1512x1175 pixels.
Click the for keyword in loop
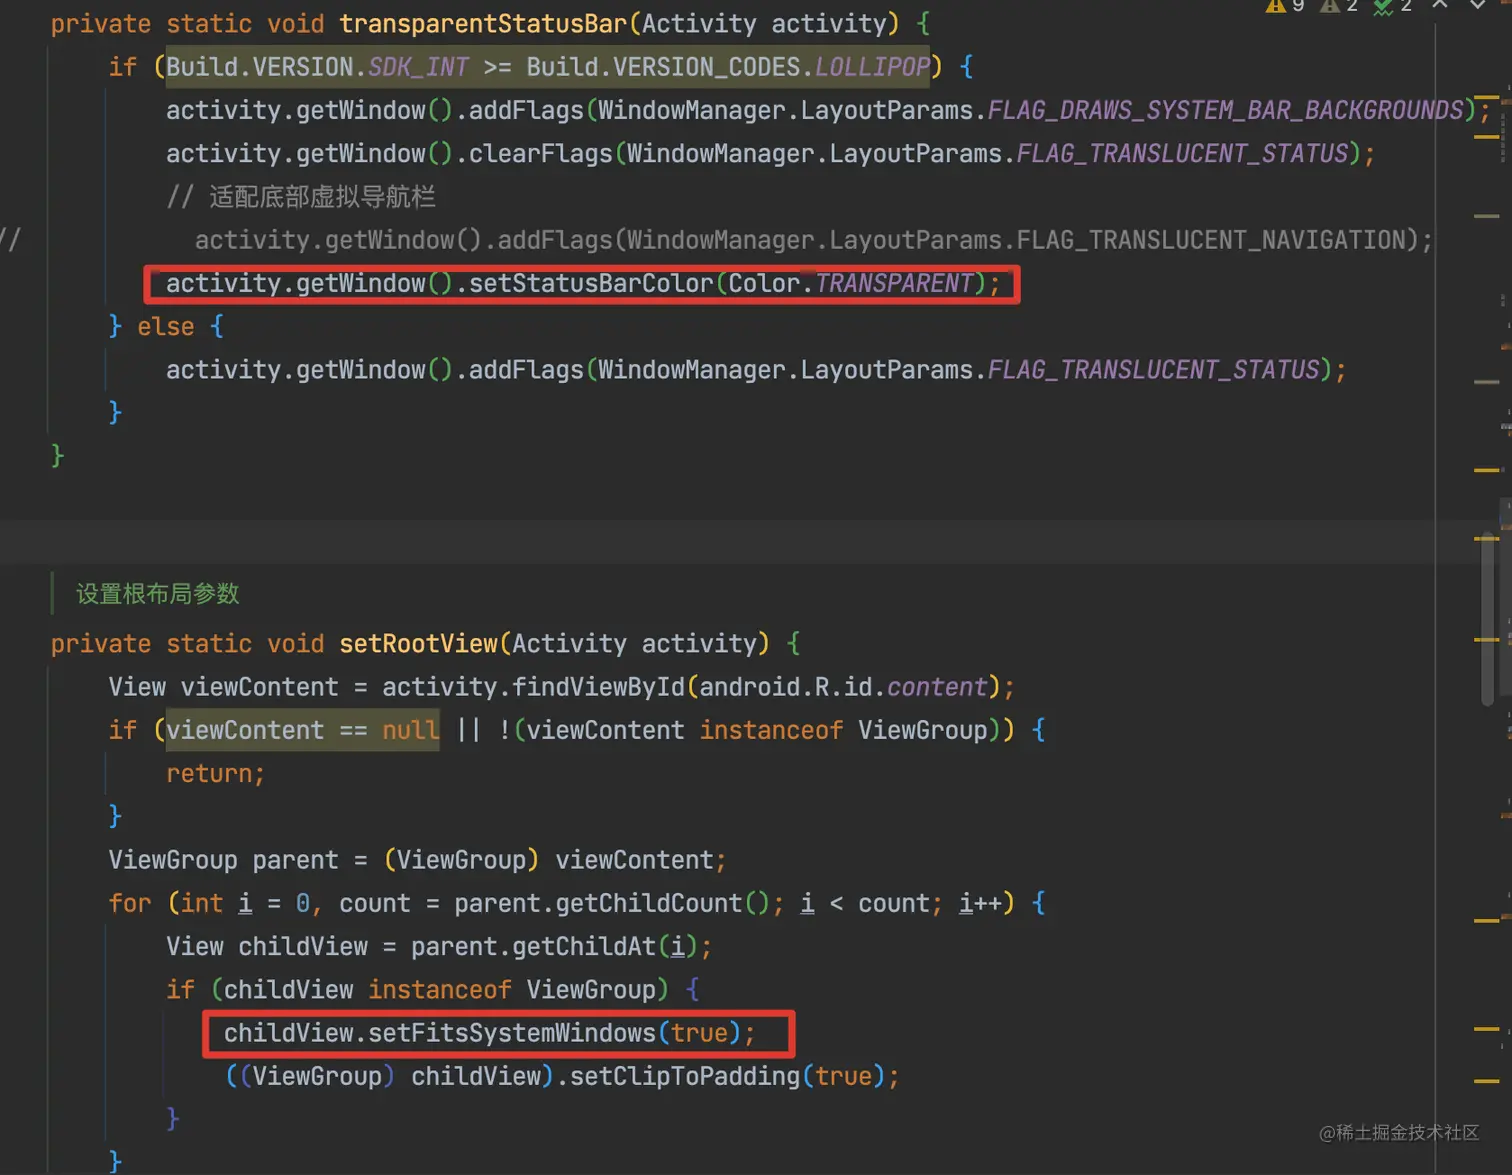[130, 904]
